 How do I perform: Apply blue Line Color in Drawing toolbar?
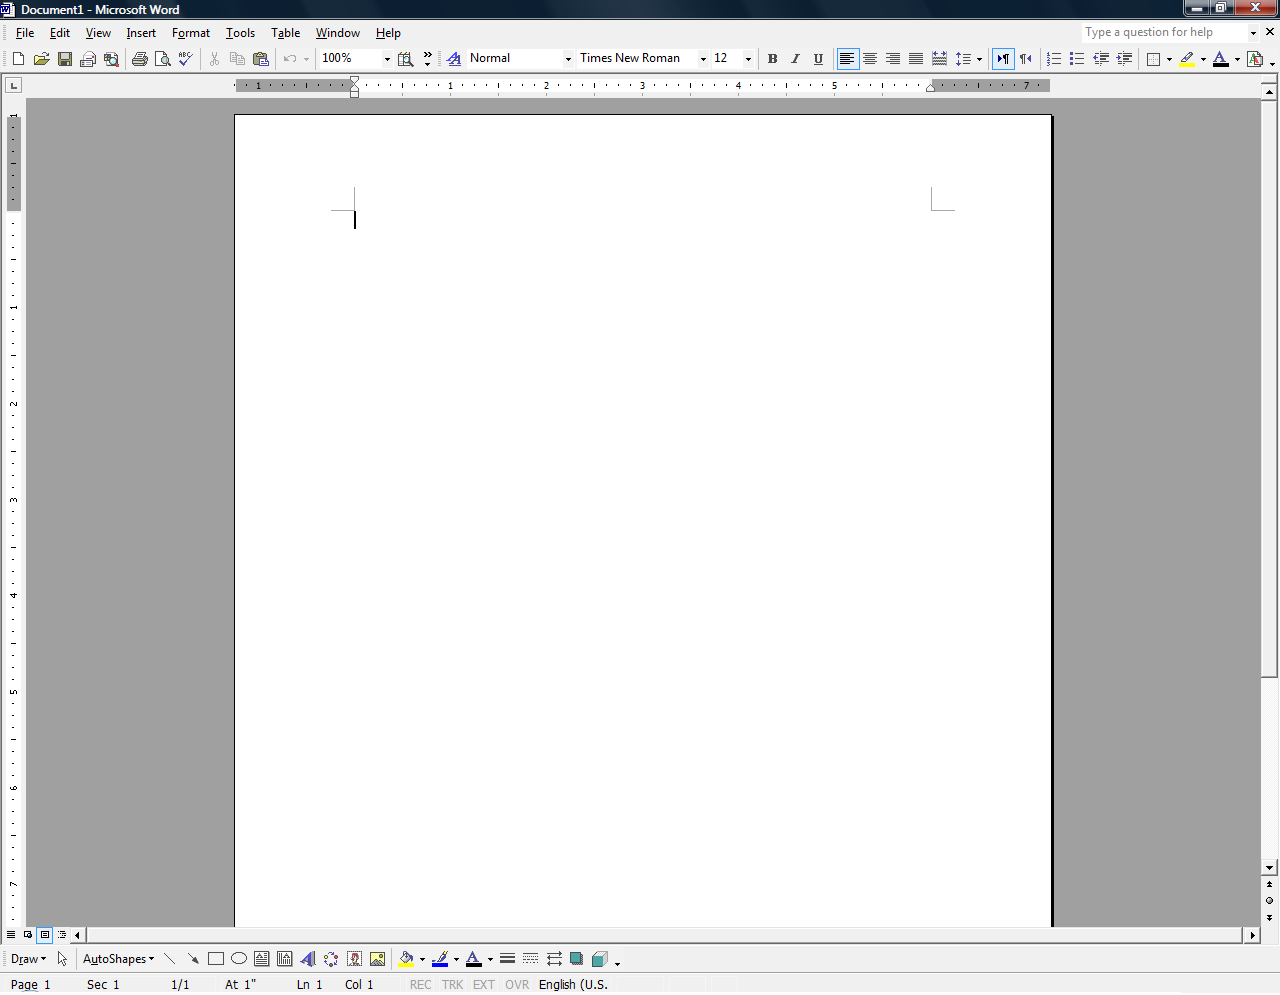(440, 959)
